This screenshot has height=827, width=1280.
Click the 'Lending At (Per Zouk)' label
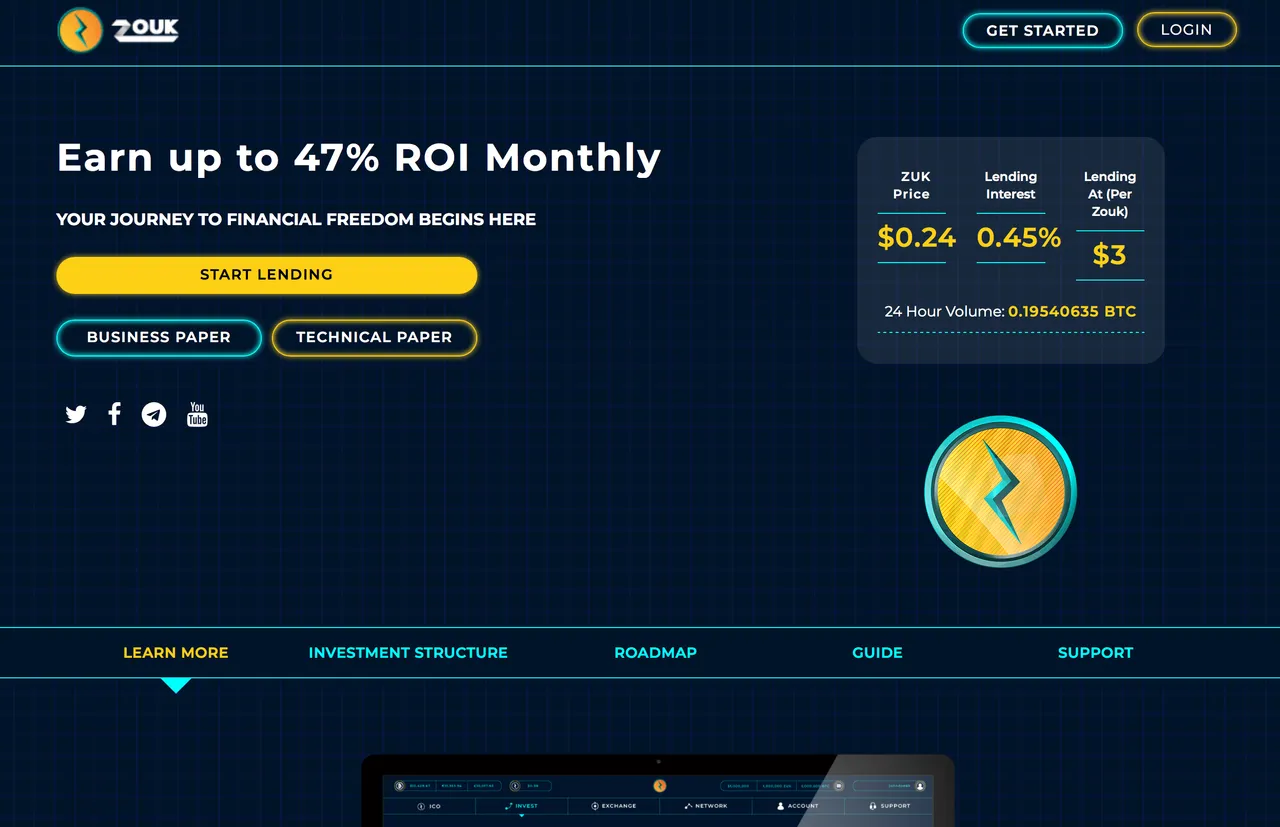[x=1110, y=194]
